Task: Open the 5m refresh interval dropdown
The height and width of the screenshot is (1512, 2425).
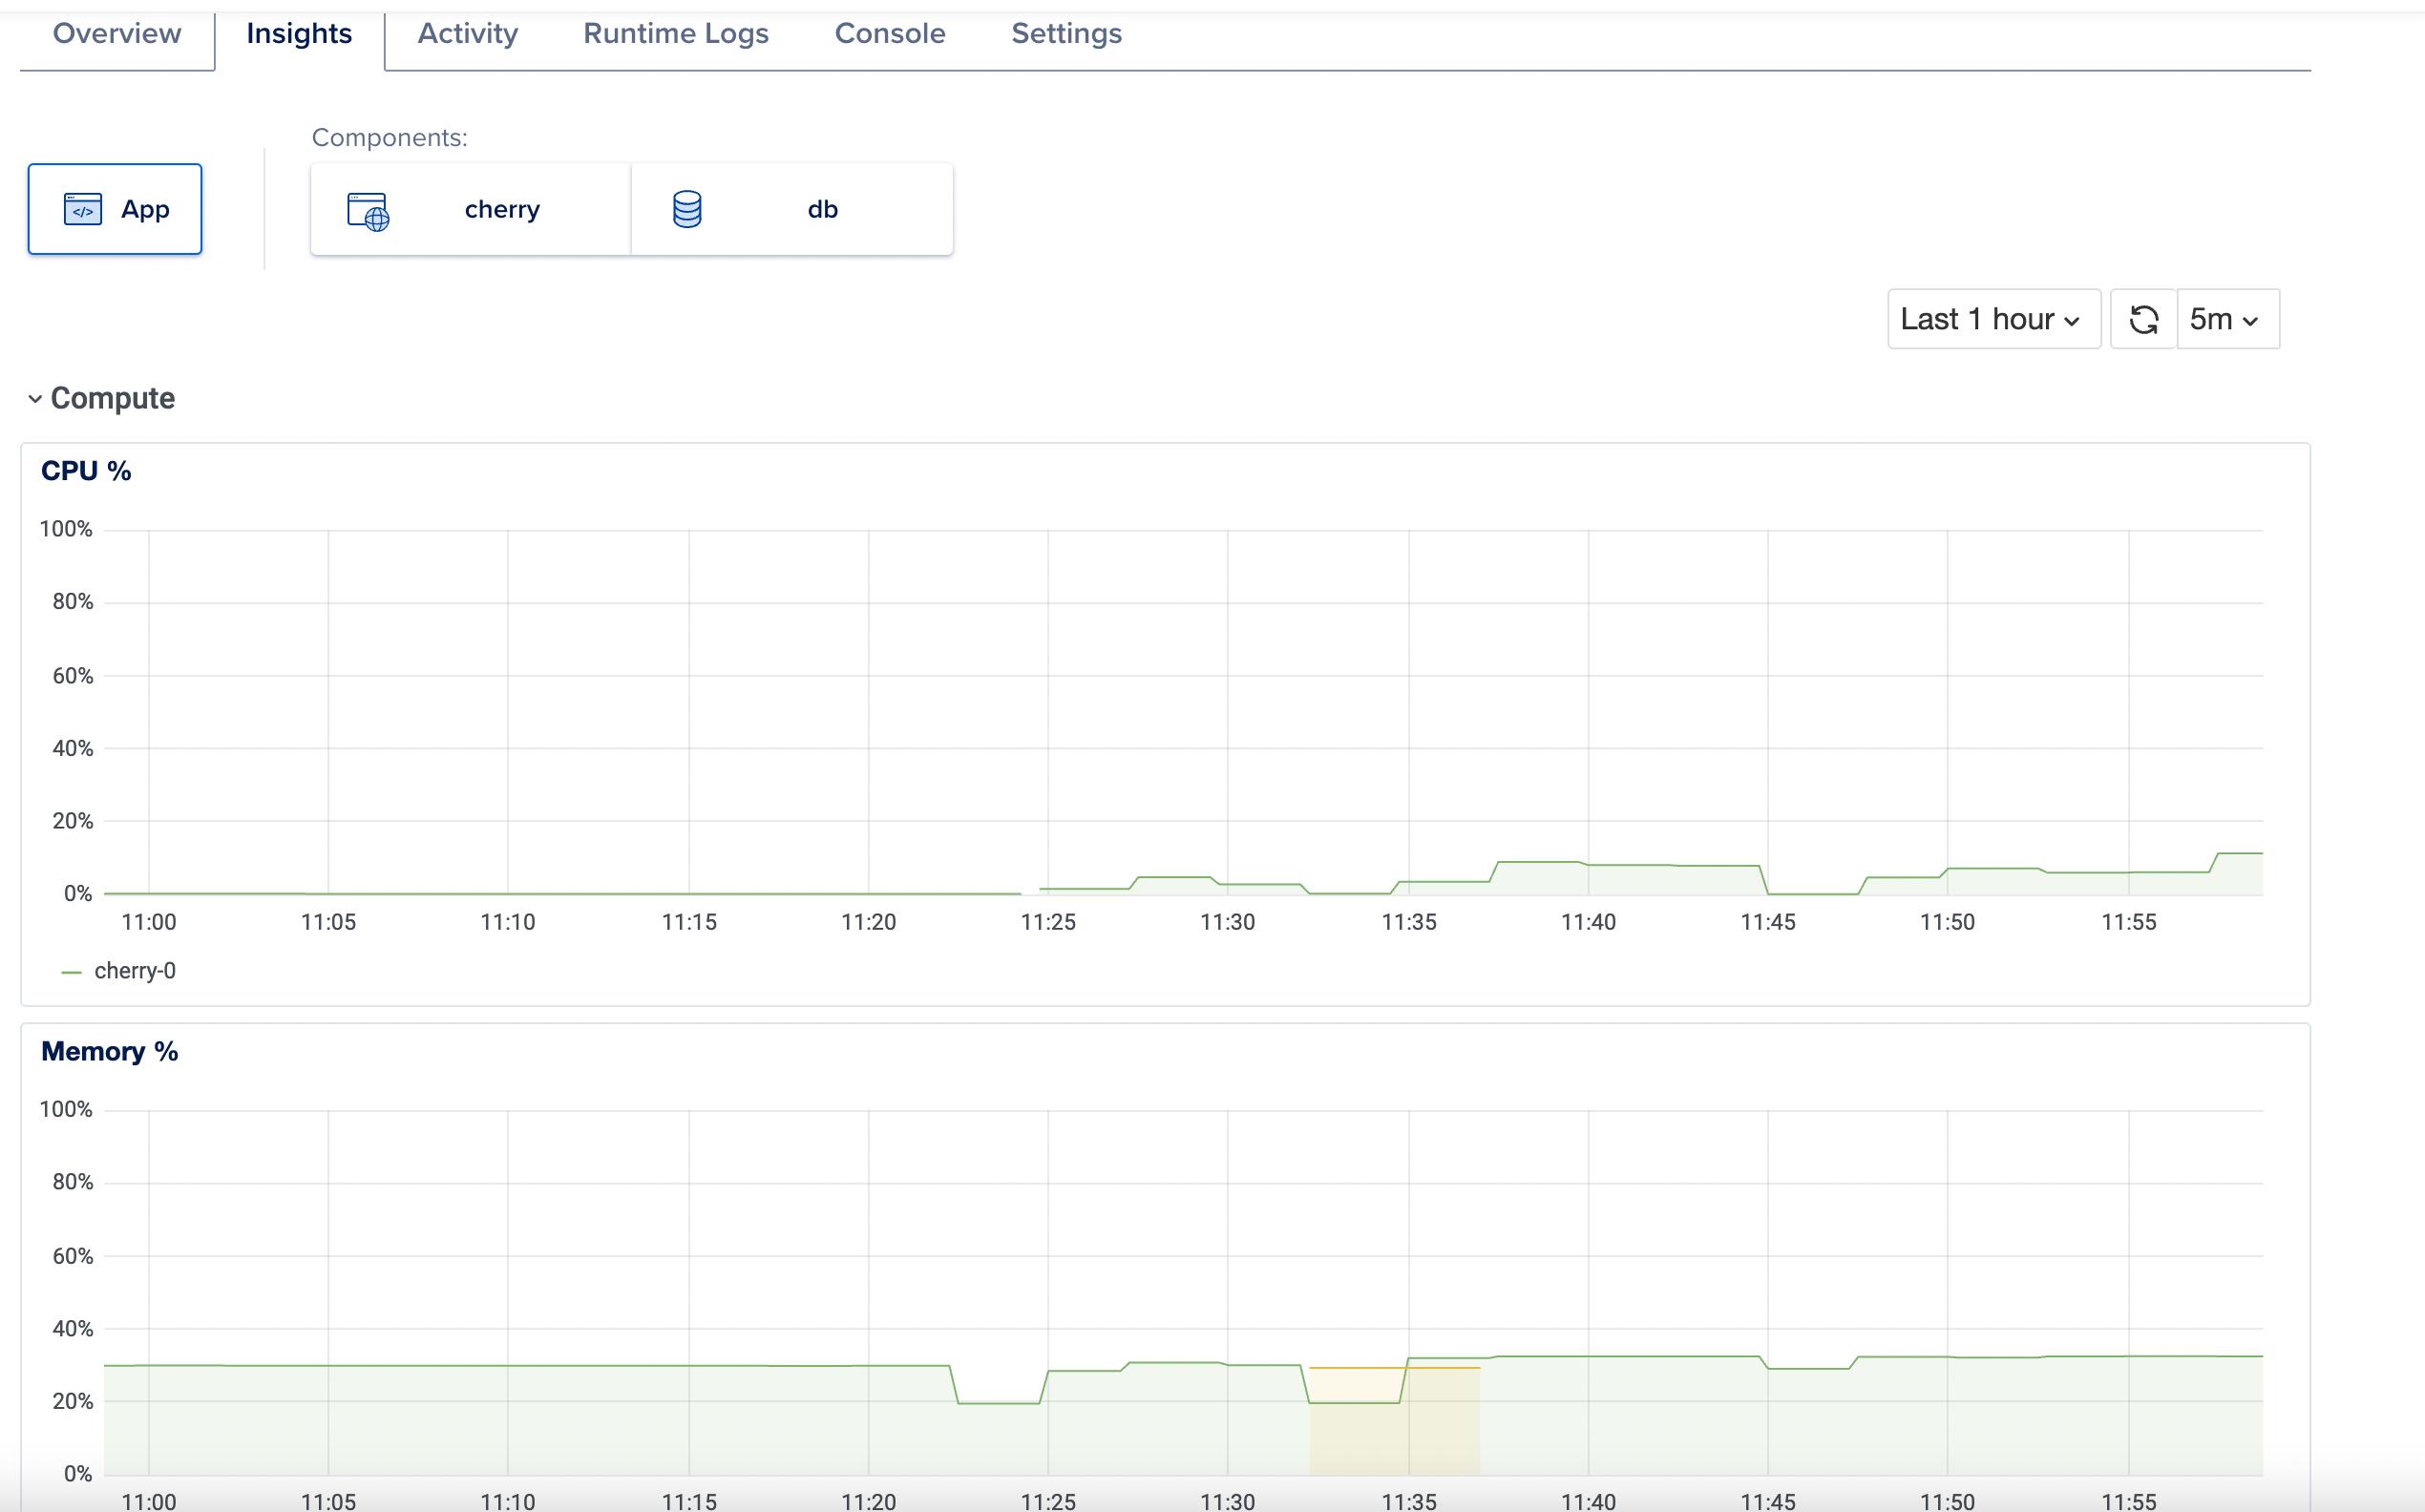Action: tap(2228, 319)
